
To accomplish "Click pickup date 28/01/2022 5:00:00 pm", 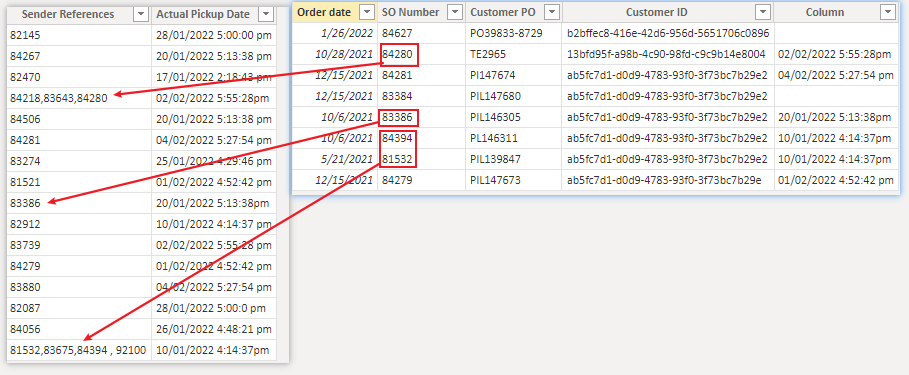I will coord(214,35).
